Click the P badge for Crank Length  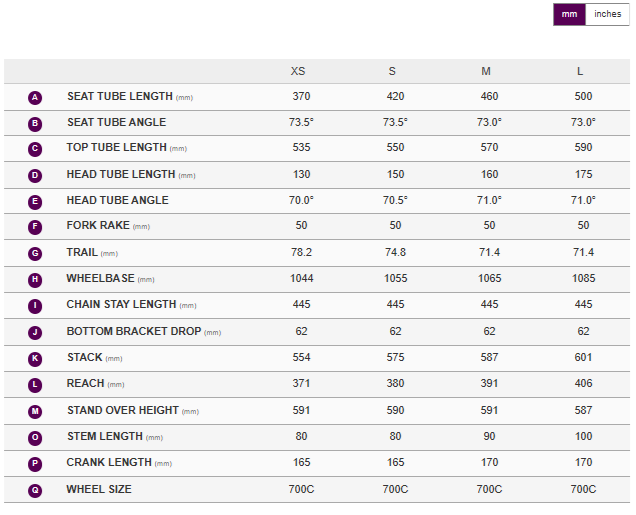click(x=35, y=463)
